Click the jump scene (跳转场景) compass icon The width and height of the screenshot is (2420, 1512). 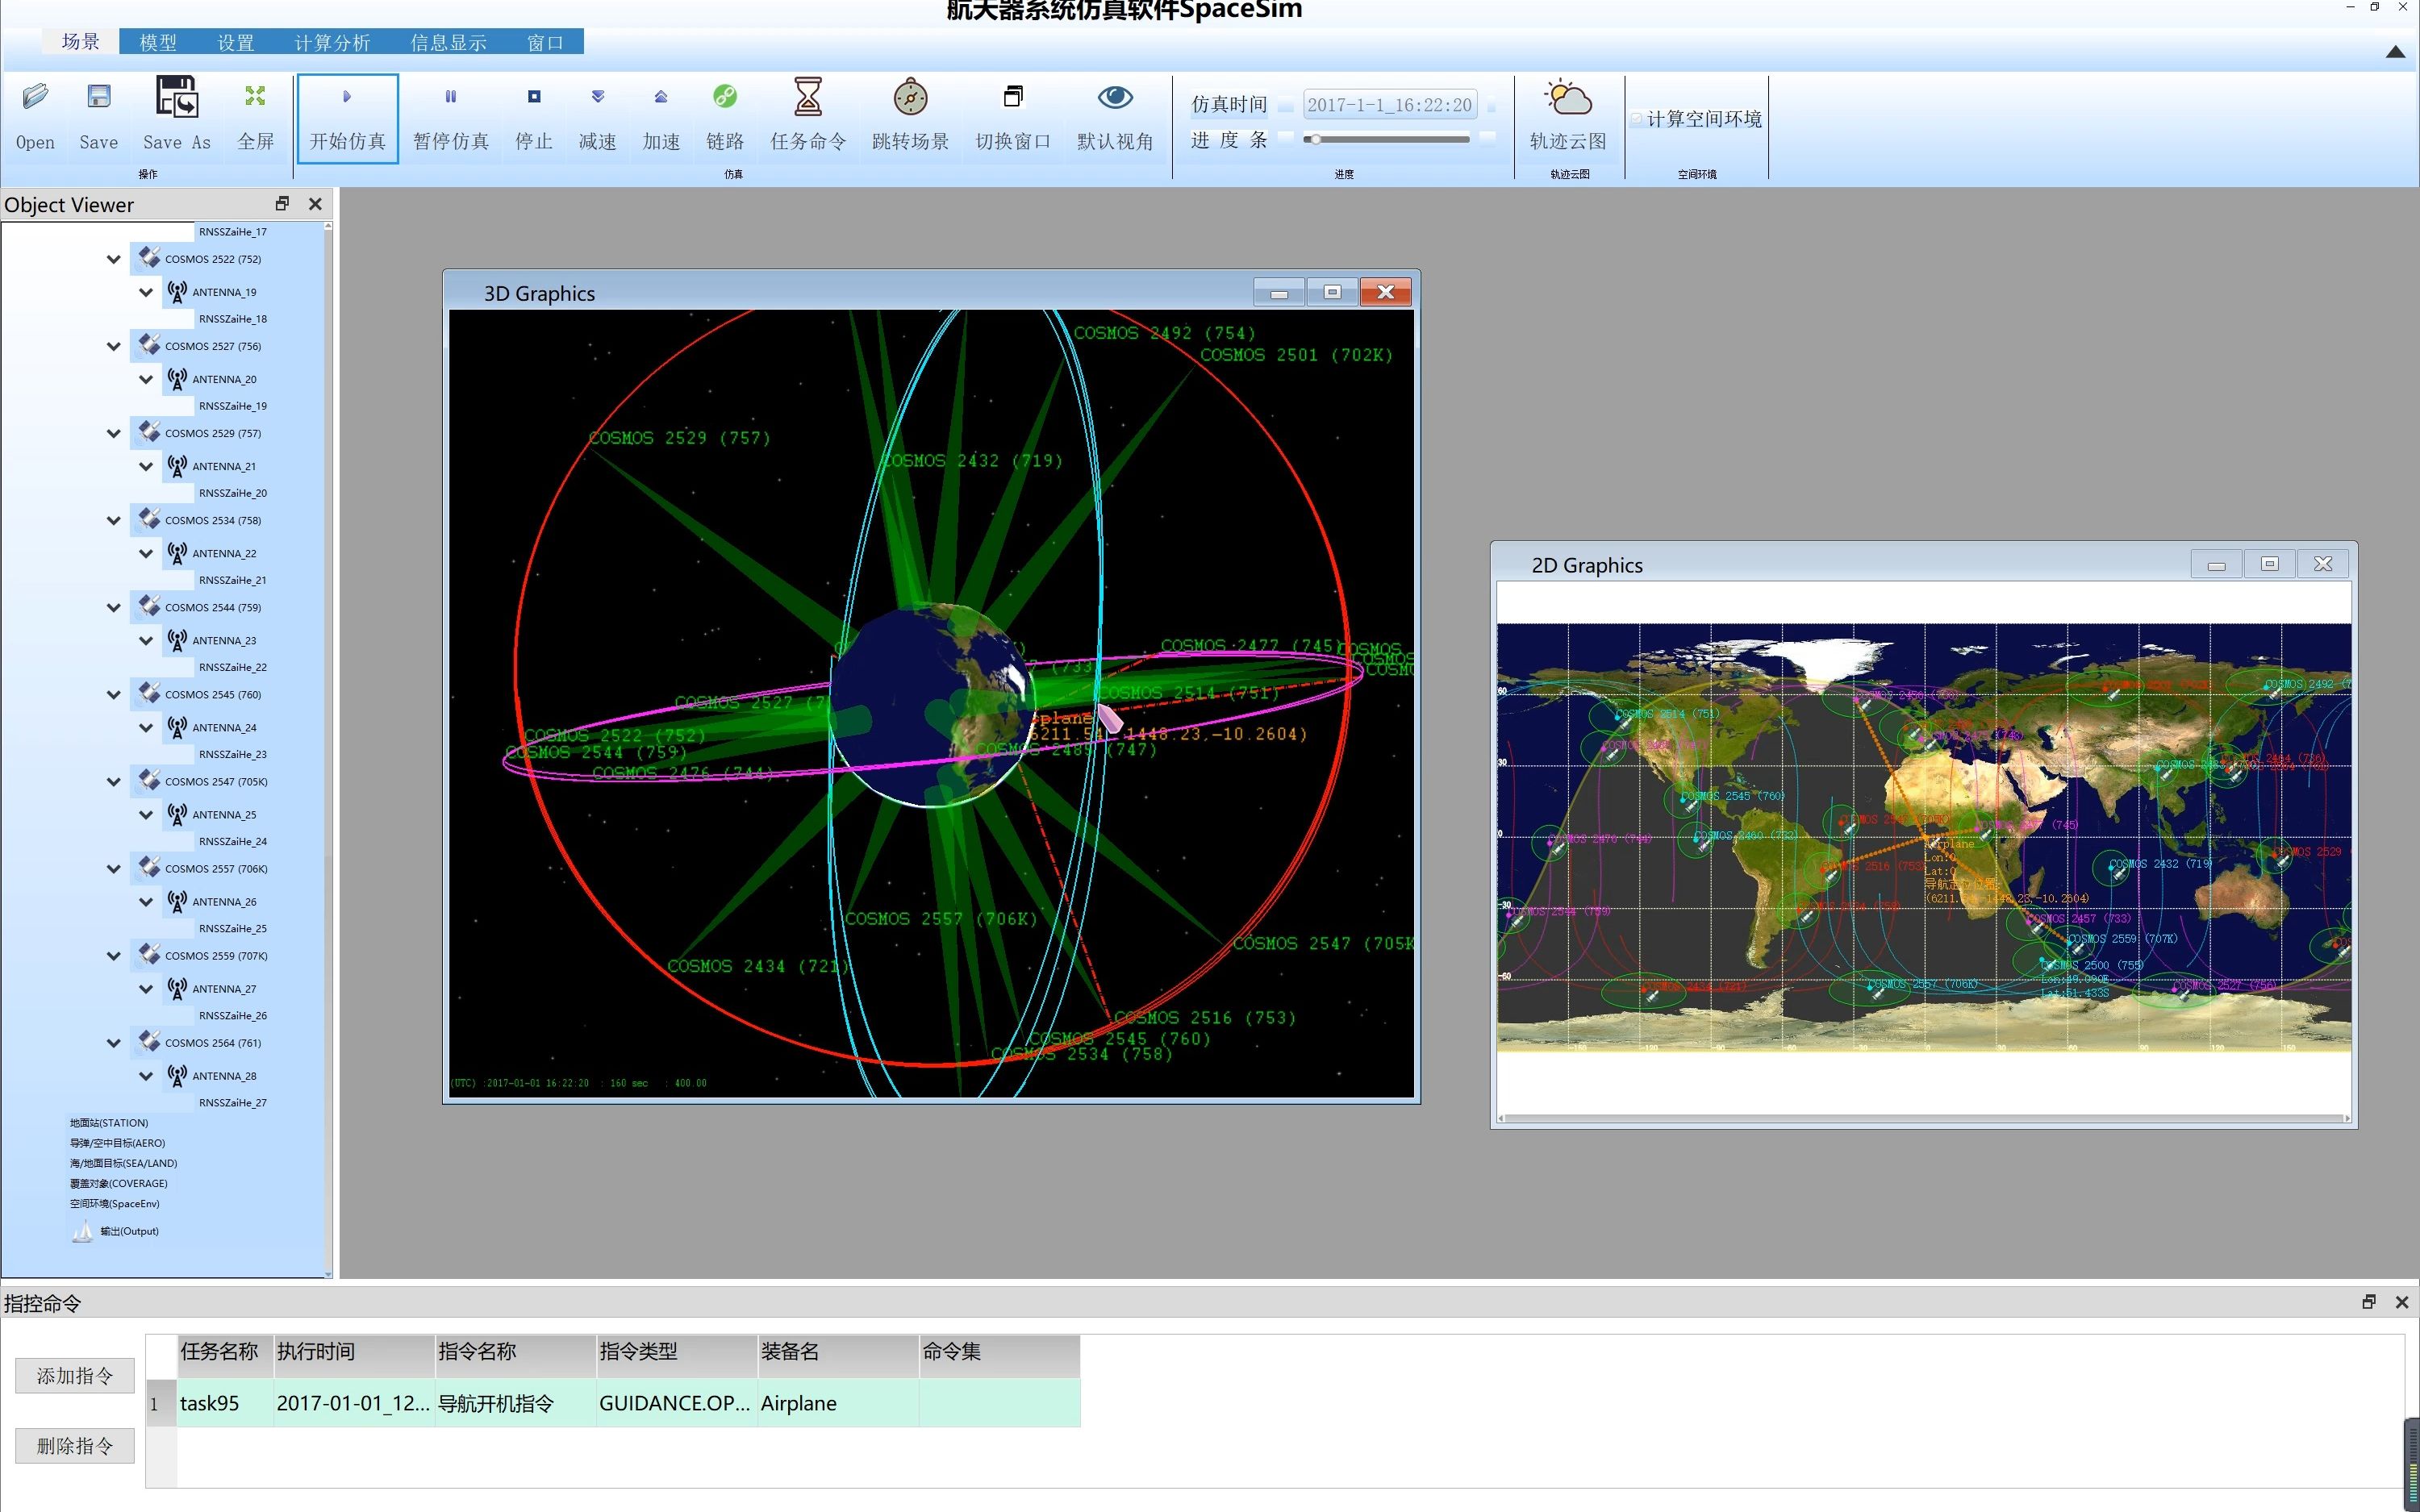[x=910, y=97]
